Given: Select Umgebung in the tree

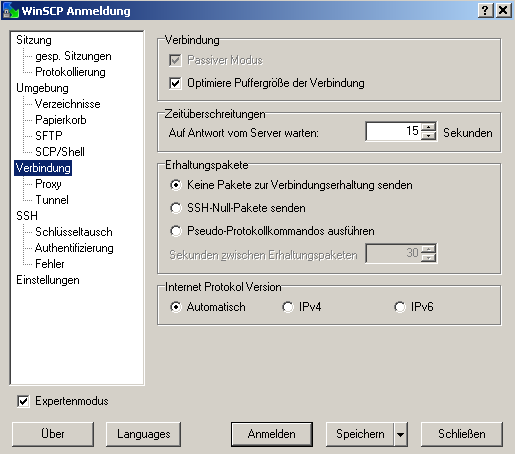Looking at the screenshot, I should (x=42, y=88).
